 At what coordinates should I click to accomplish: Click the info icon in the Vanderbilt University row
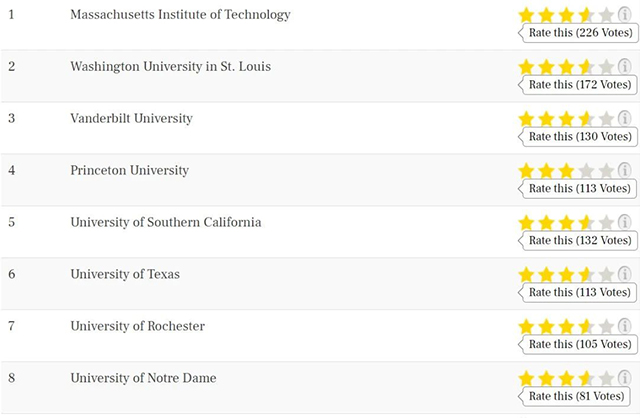tap(624, 118)
